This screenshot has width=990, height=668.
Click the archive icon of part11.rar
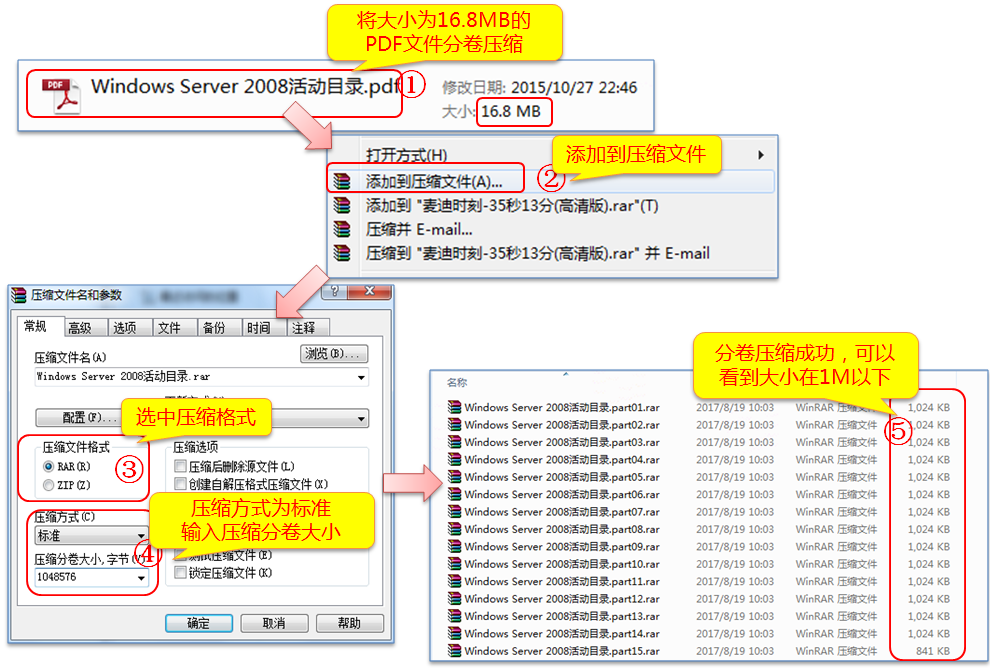pos(454,581)
